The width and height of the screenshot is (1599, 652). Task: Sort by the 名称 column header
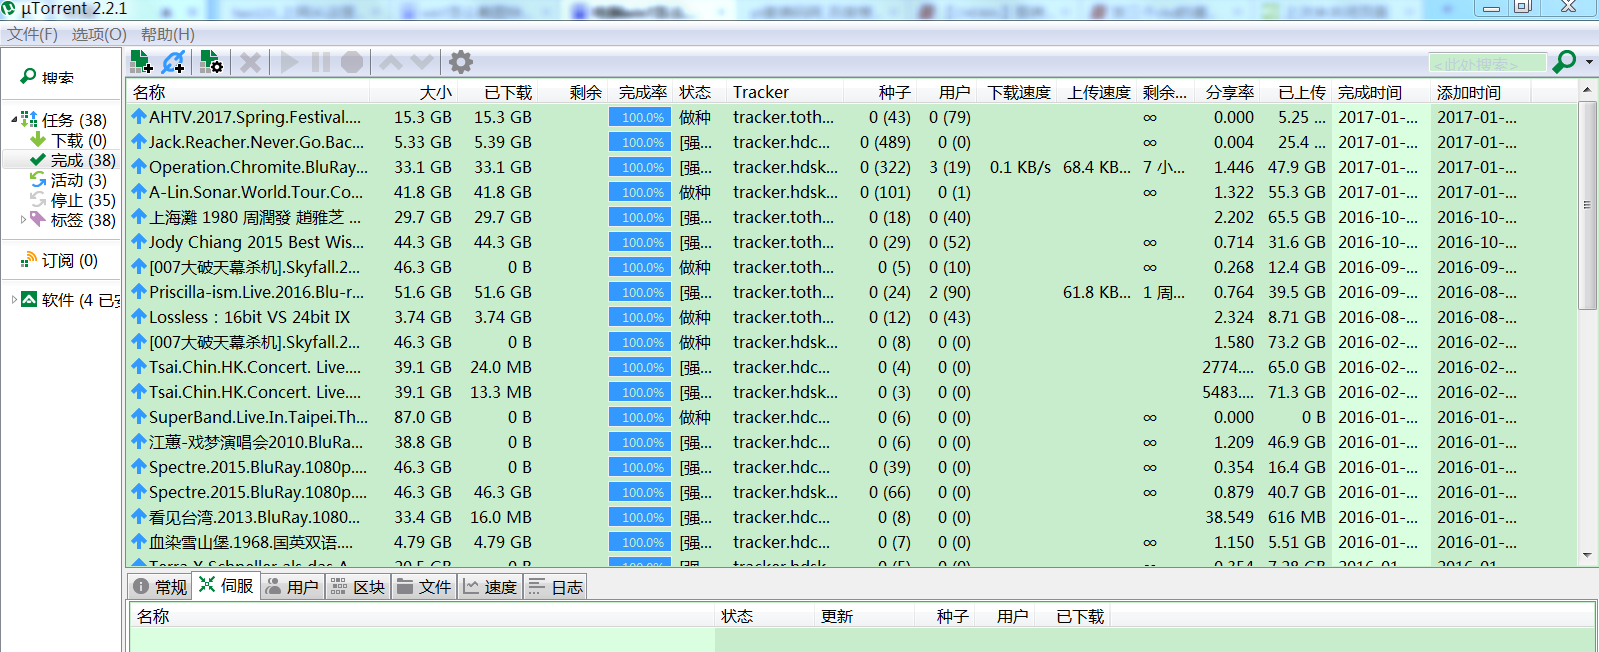(249, 92)
